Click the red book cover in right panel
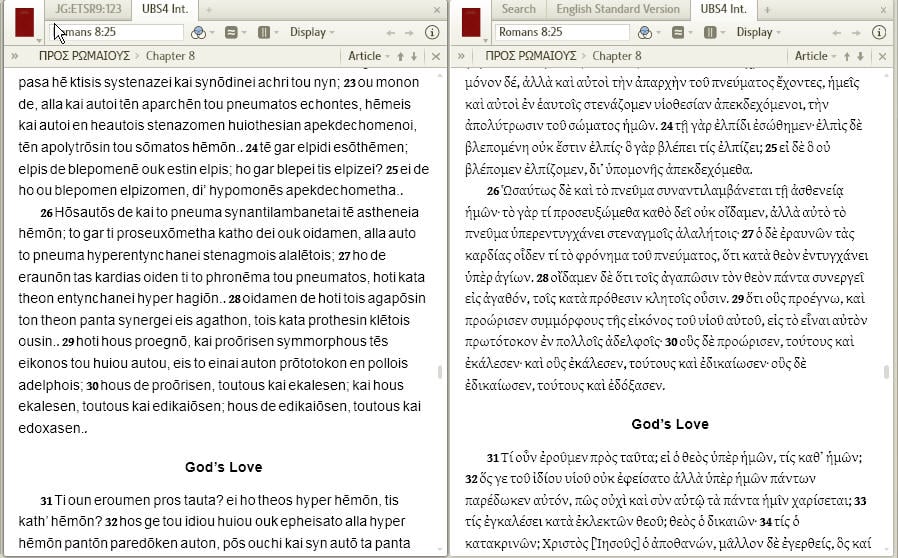 tap(471, 22)
